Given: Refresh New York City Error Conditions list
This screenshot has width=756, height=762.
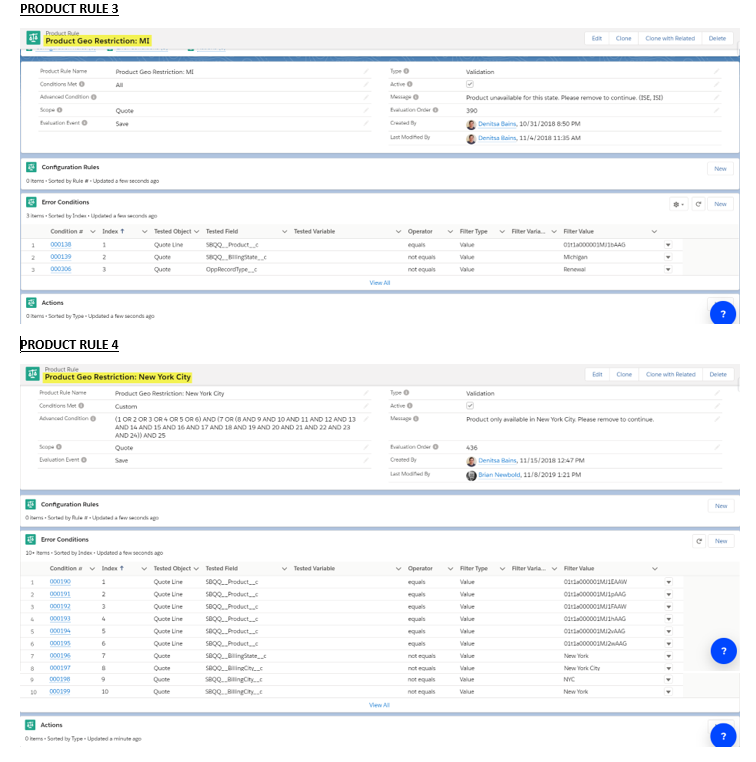Looking at the screenshot, I should click(699, 540).
